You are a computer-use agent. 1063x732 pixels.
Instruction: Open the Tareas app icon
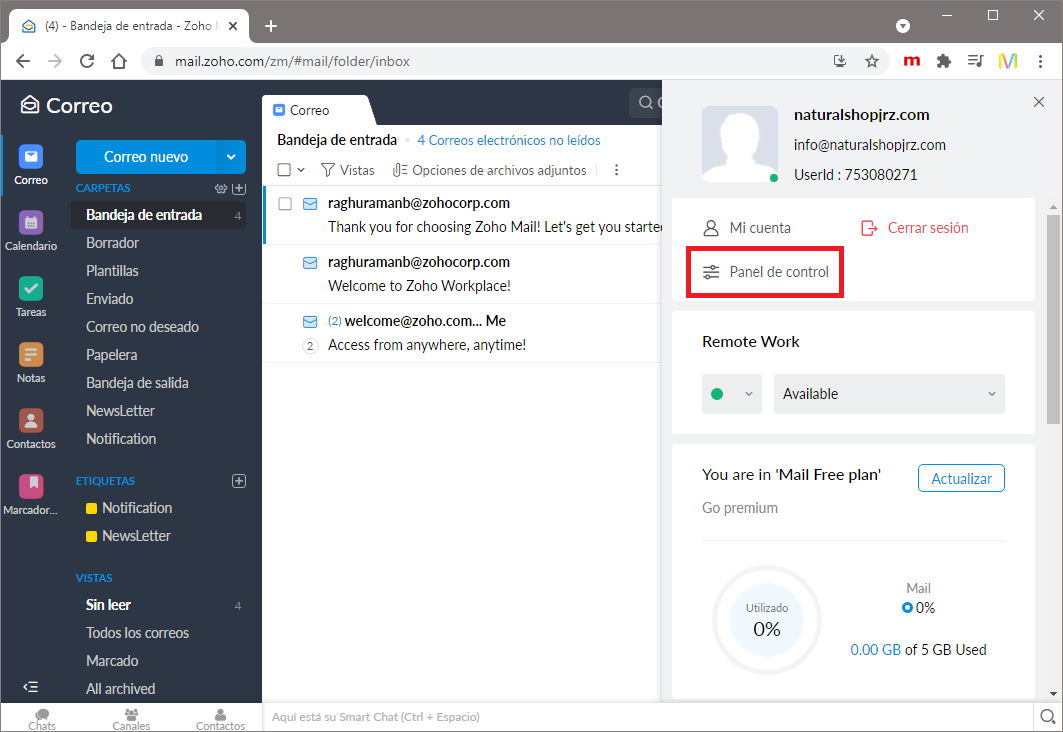coord(31,297)
